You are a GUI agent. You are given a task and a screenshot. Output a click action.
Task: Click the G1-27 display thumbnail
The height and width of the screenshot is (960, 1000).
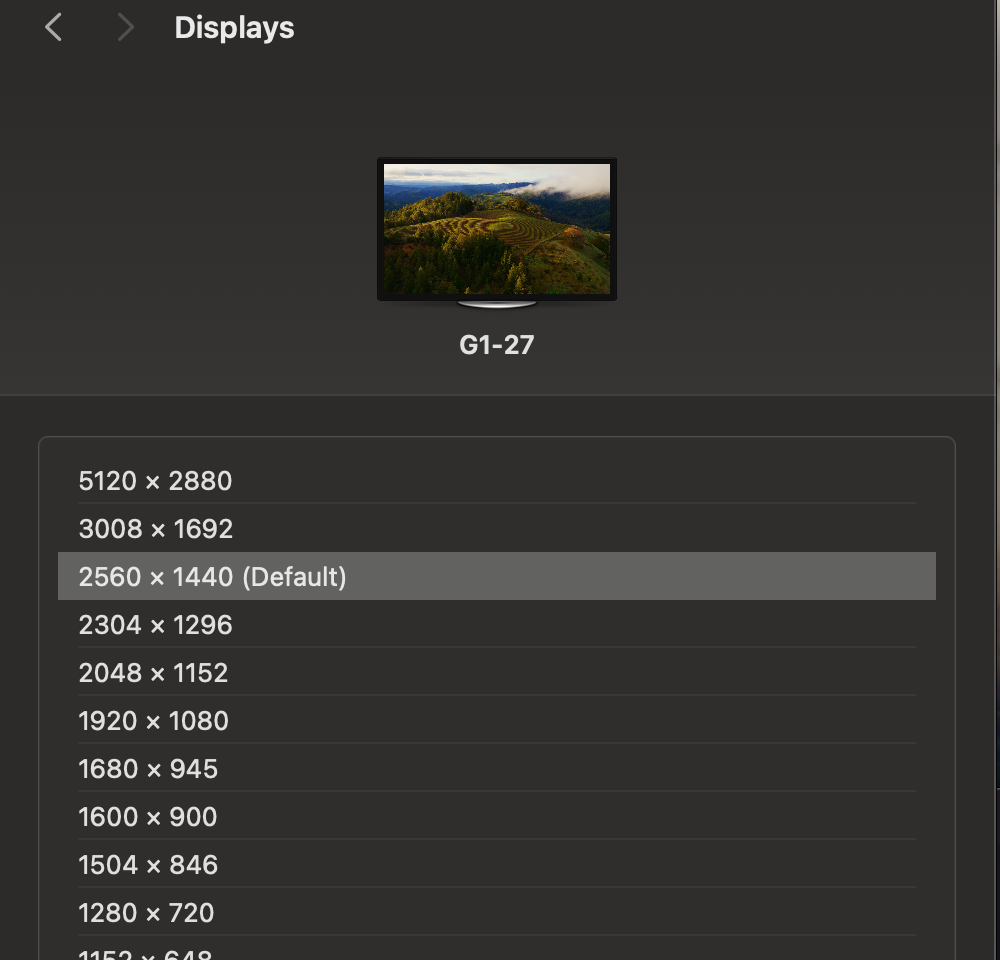pyautogui.click(x=497, y=228)
